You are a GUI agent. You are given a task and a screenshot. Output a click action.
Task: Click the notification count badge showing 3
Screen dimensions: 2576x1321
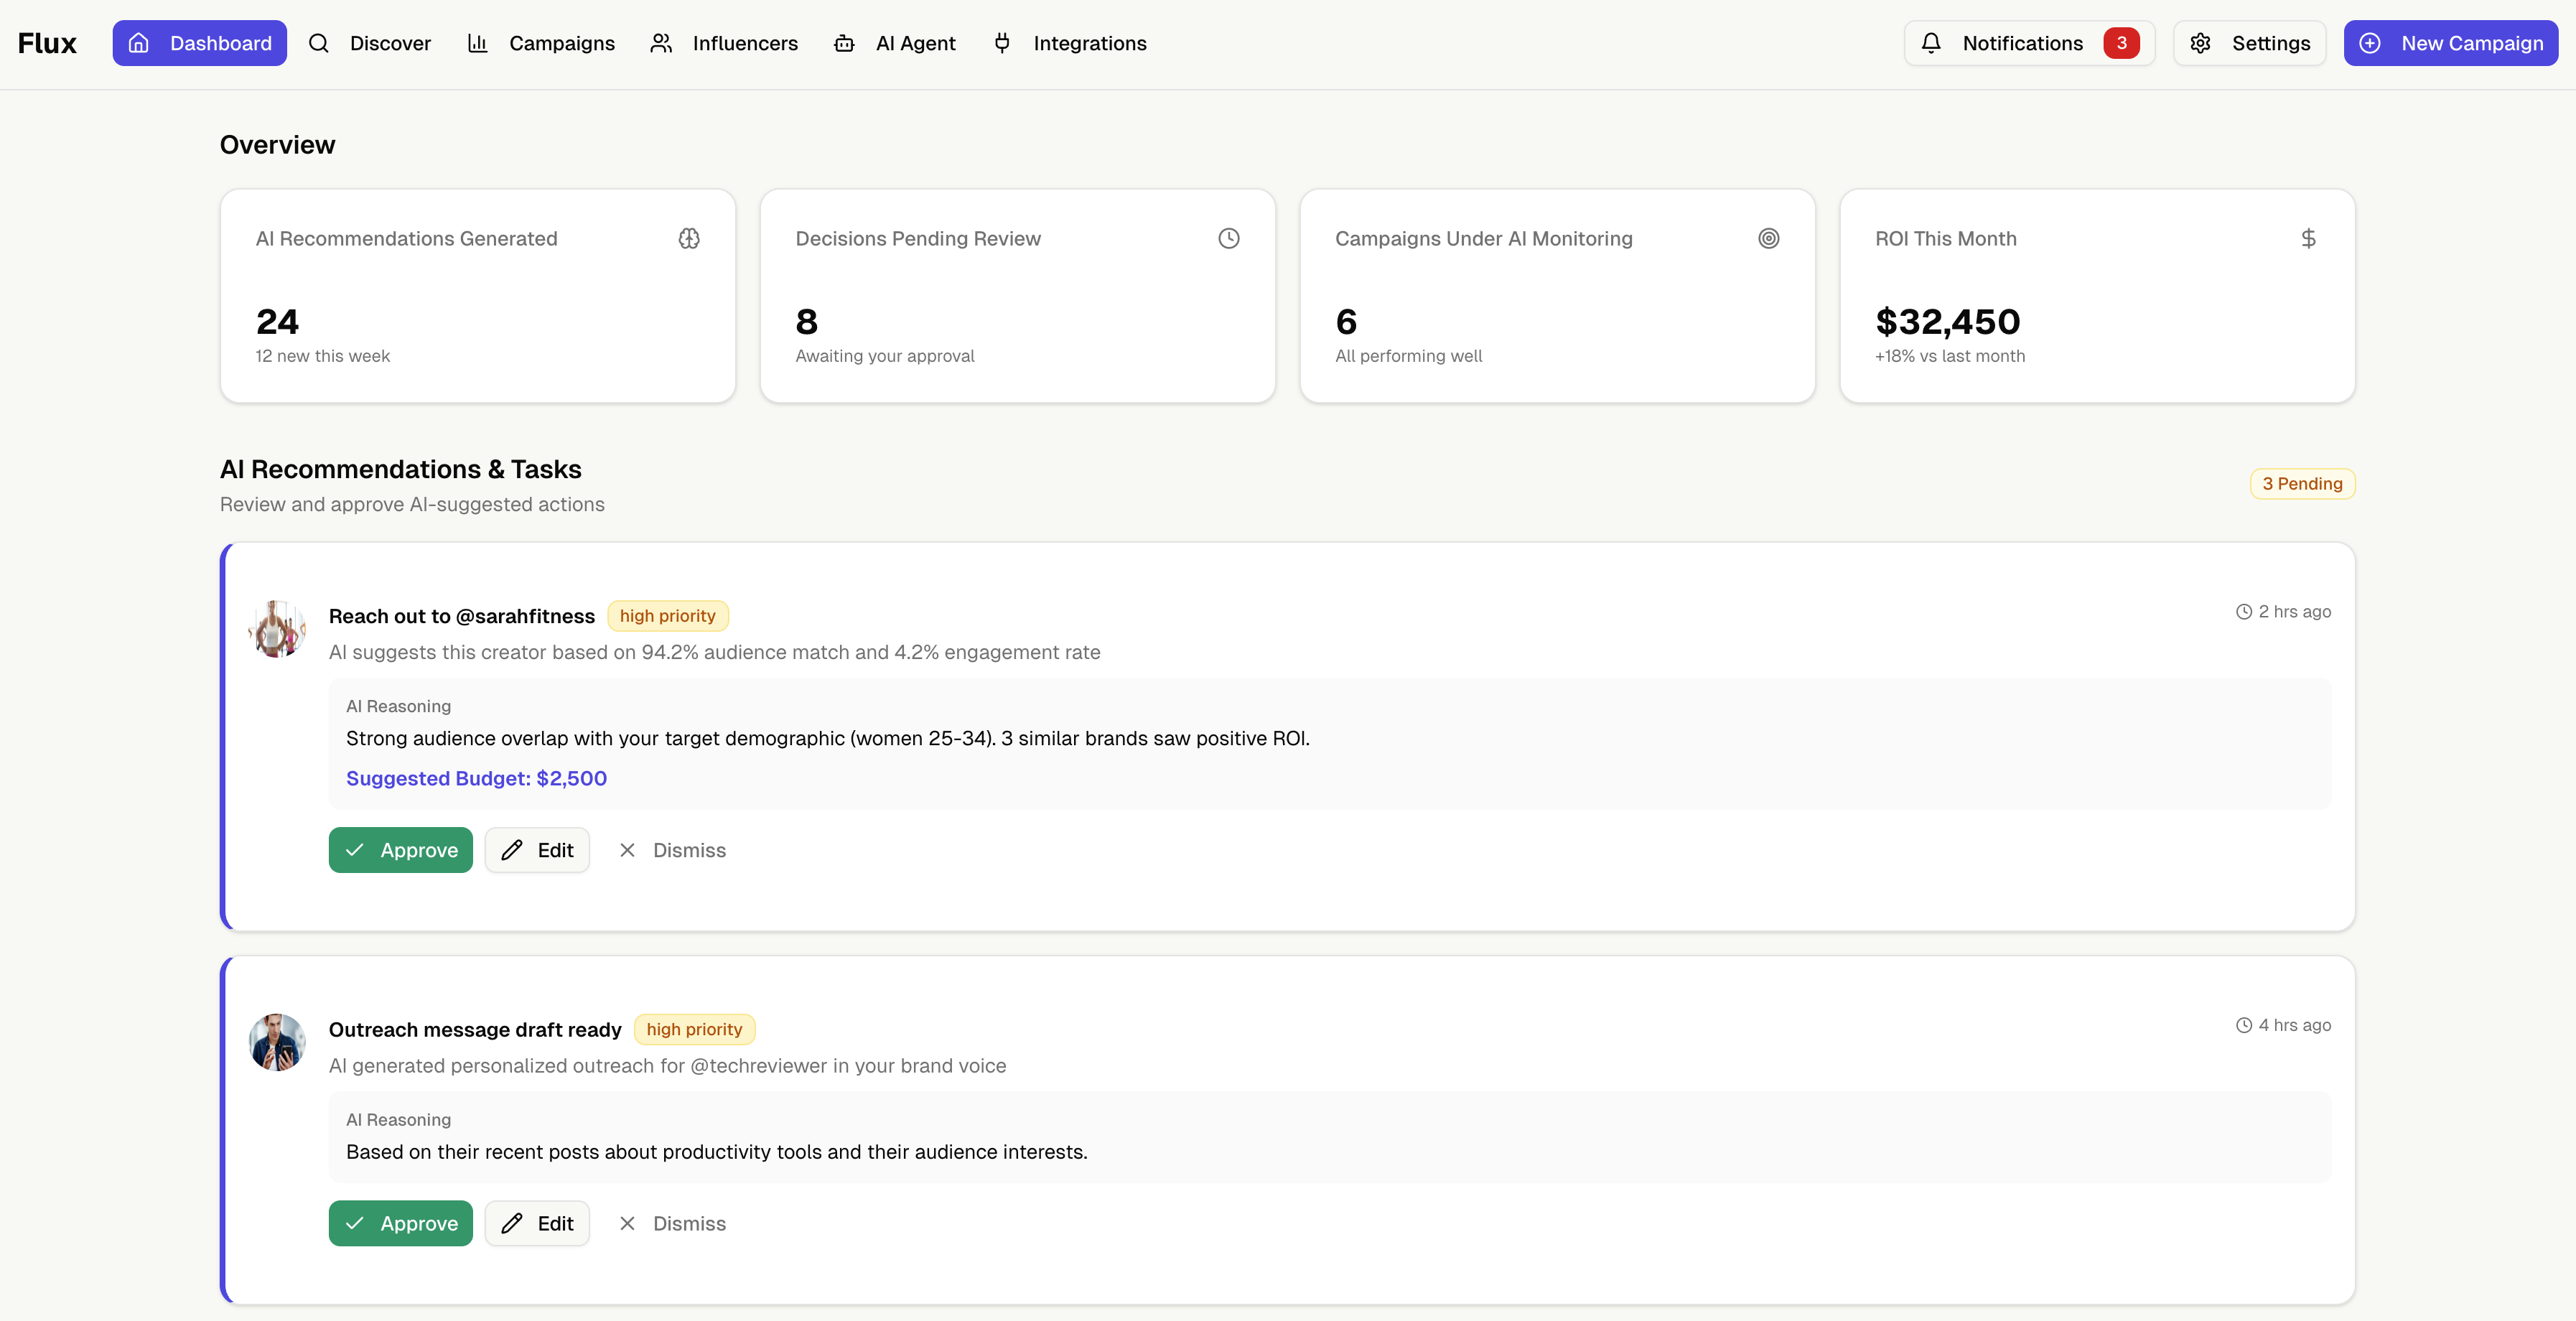(2121, 43)
